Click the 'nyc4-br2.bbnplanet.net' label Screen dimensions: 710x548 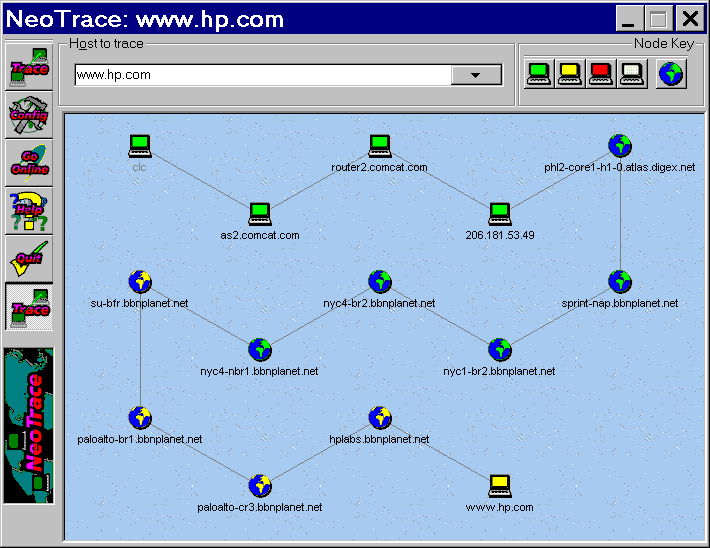coord(379,303)
